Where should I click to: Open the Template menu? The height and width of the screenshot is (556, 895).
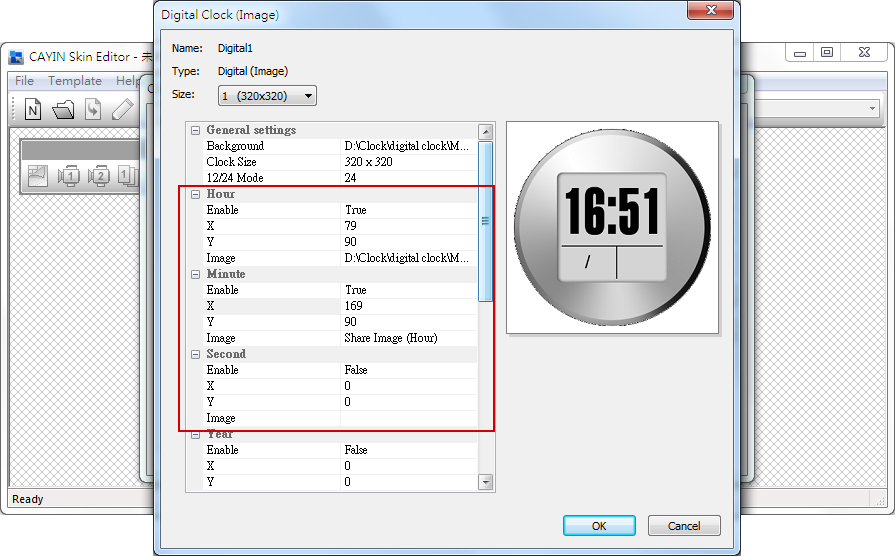[75, 80]
